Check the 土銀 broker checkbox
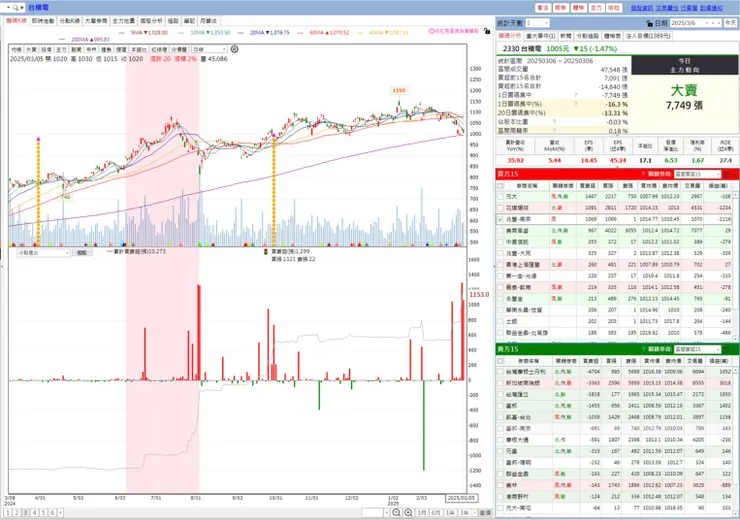 (x=500, y=321)
